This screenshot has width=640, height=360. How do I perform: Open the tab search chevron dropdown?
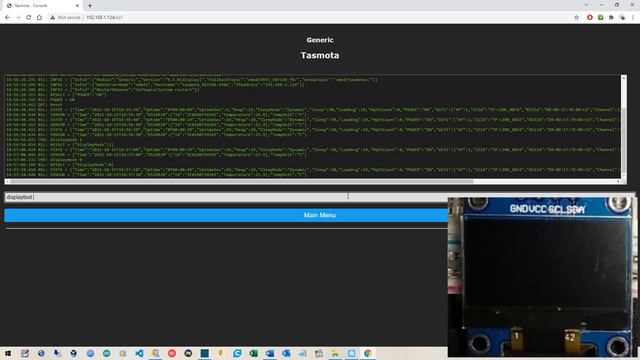[586, 5]
